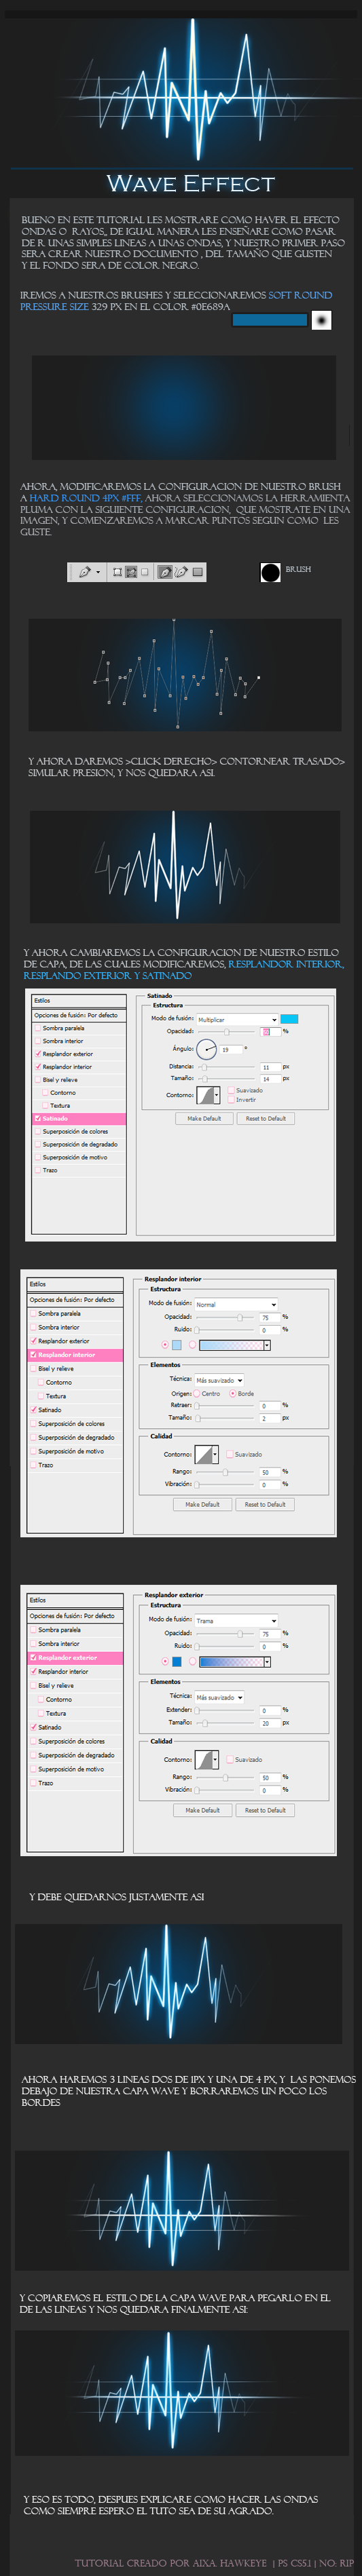
Task: Toggle the Invertir checkbox in Satinado
Action: 231,1099
